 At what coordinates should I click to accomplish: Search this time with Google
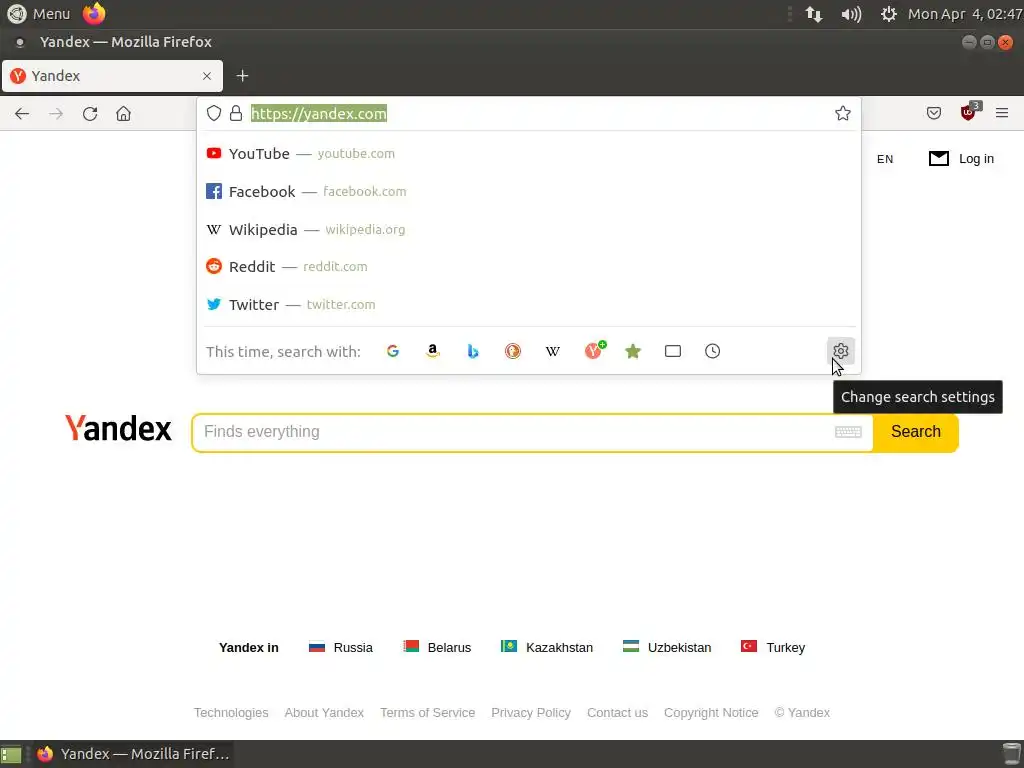point(392,351)
